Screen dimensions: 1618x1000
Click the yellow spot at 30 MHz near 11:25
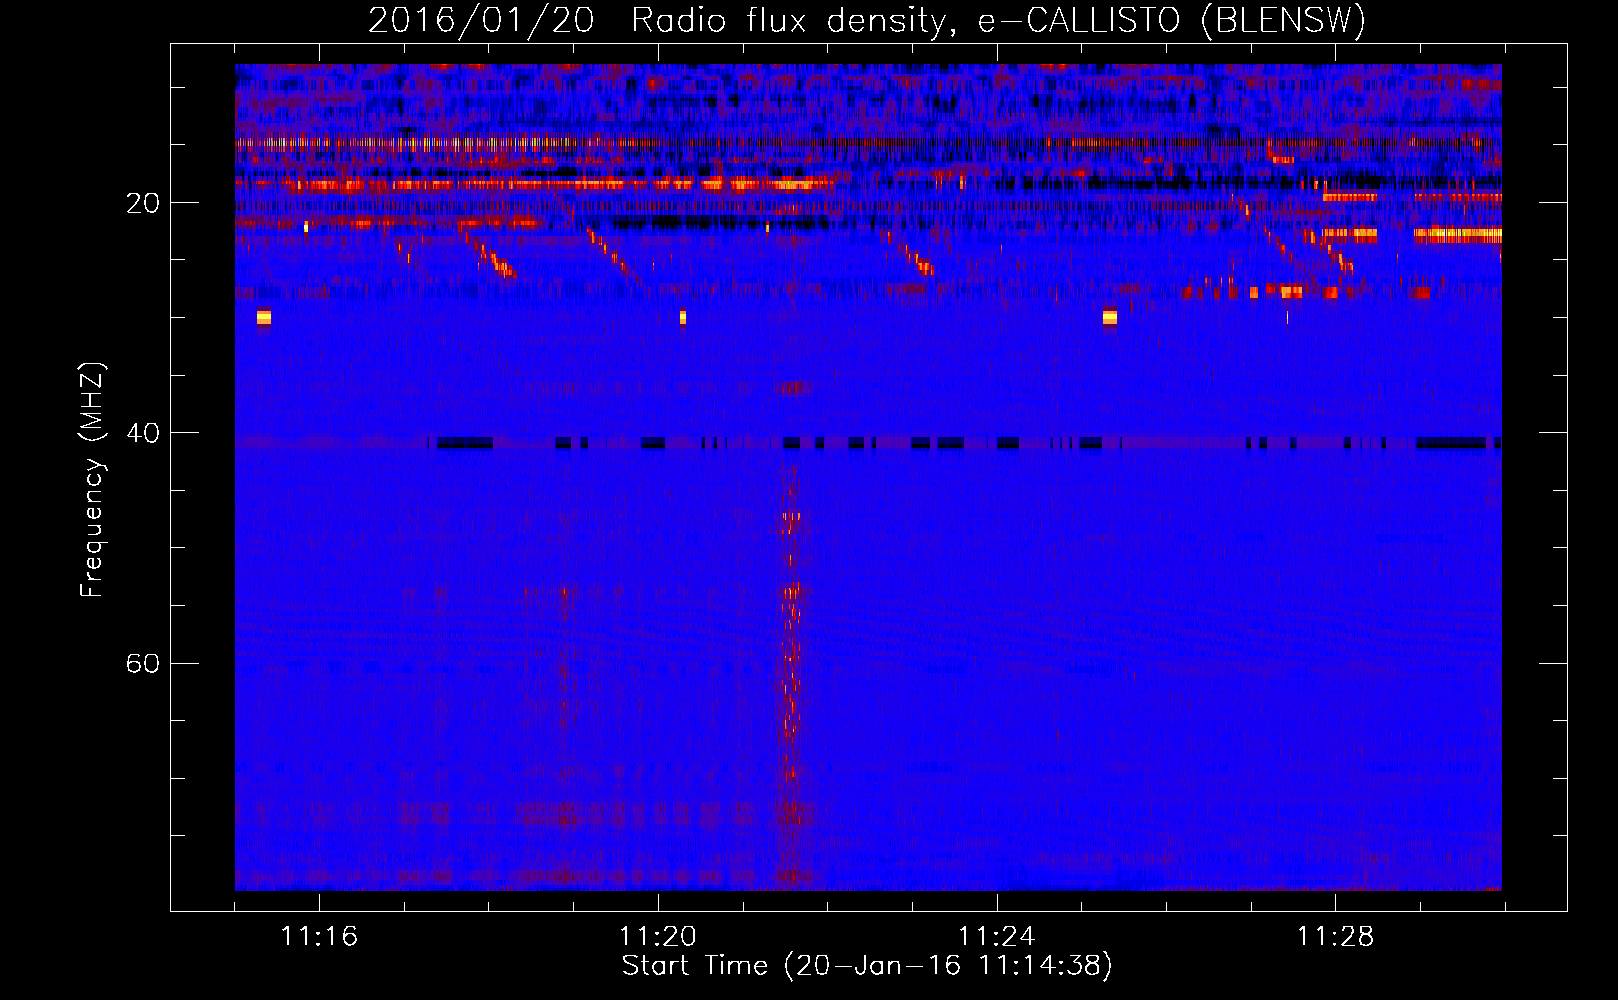coord(1110,318)
